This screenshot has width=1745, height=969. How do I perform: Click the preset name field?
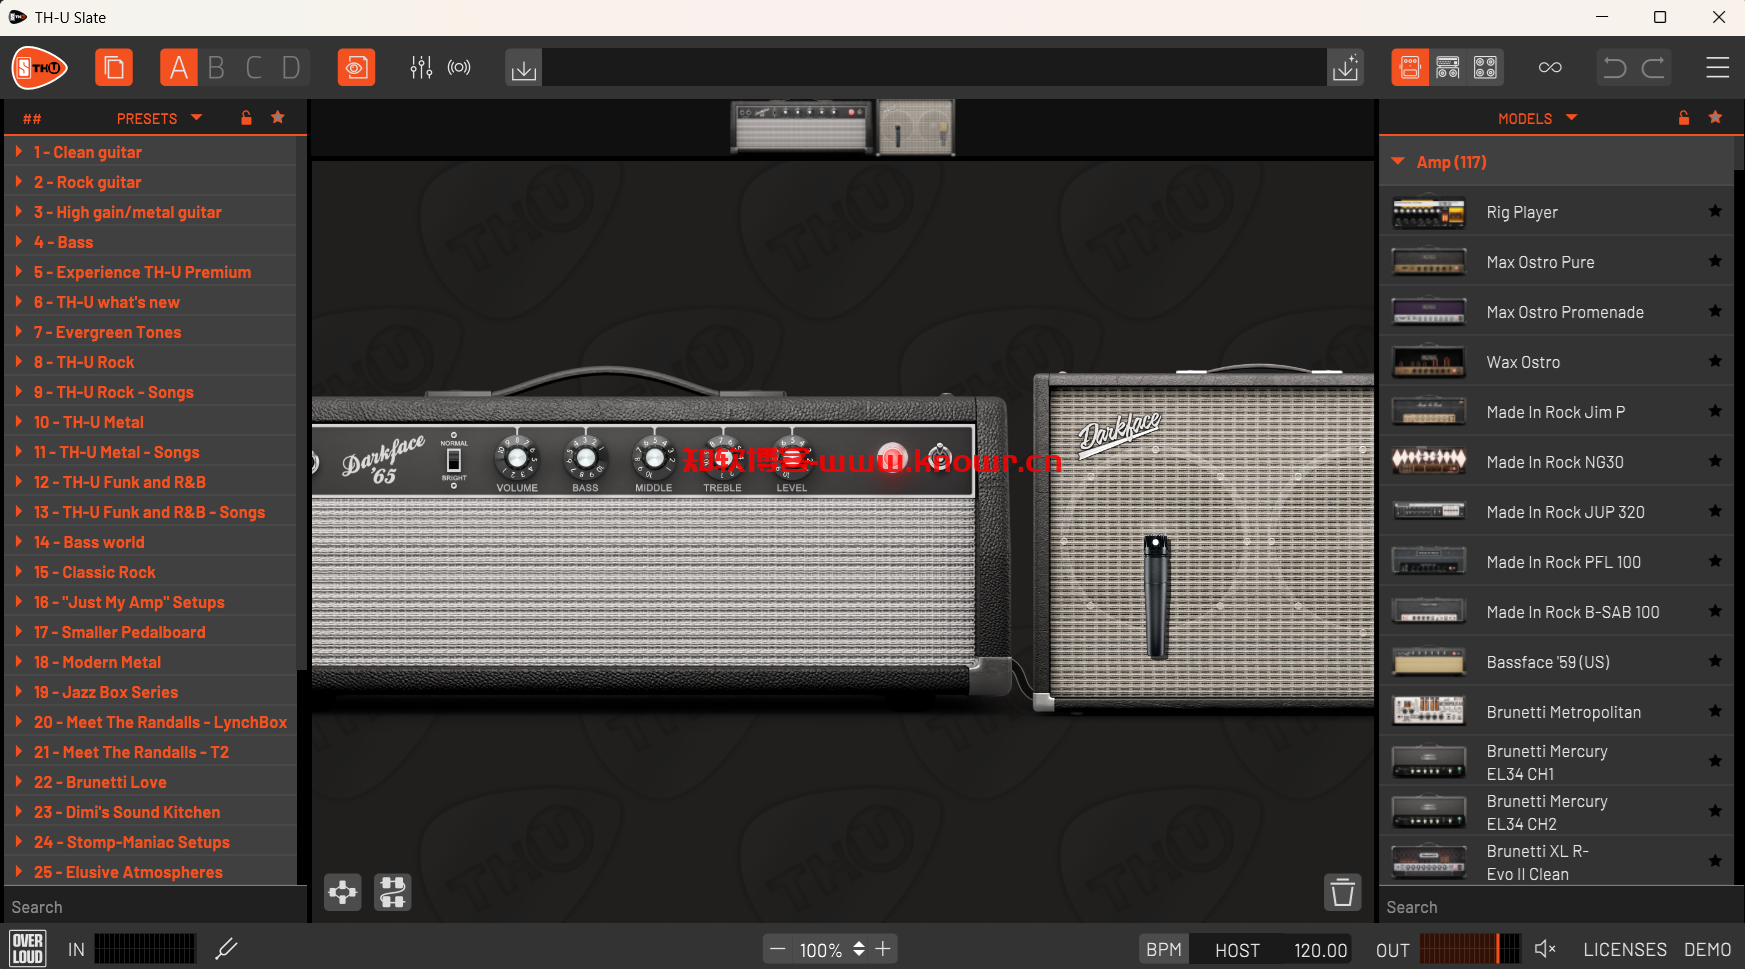click(934, 68)
